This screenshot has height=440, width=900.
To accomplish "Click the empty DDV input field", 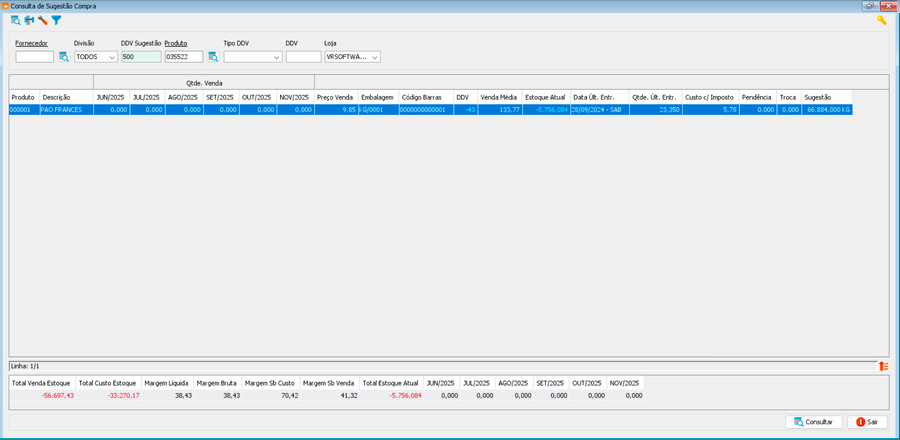I will [303, 57].
